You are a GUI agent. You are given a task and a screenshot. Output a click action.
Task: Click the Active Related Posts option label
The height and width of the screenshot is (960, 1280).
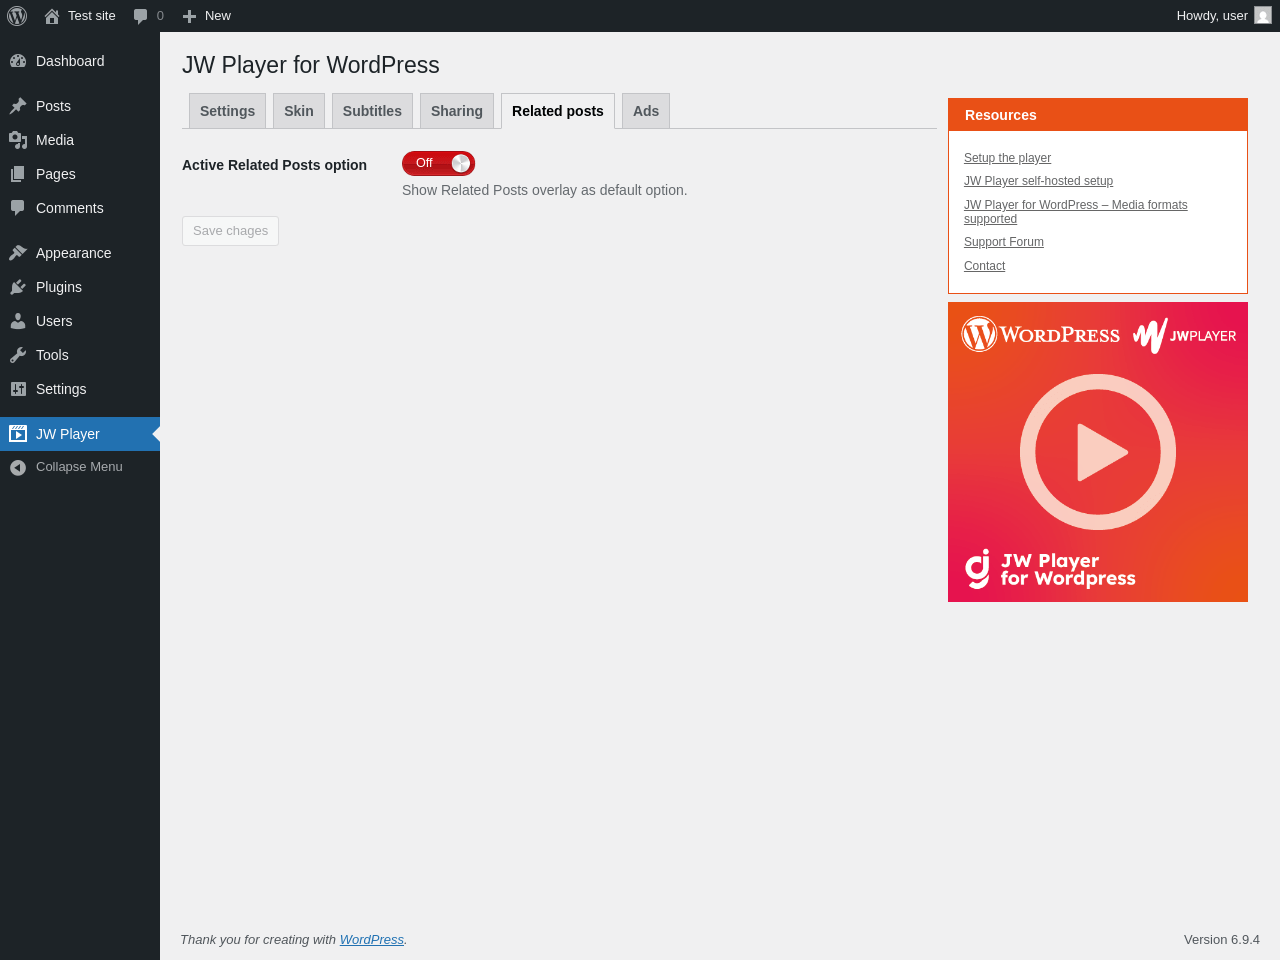[274, 165]
